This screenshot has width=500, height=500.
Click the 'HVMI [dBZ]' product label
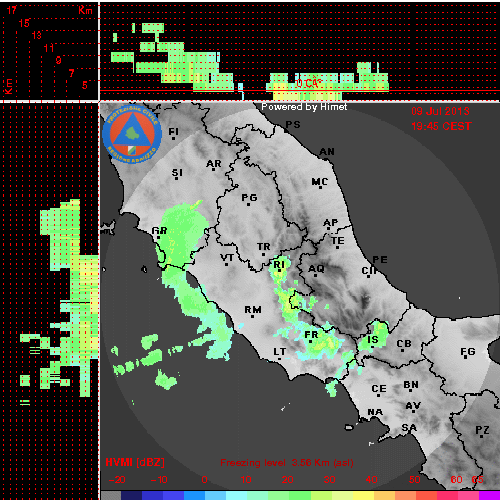(x=135, y=462)
